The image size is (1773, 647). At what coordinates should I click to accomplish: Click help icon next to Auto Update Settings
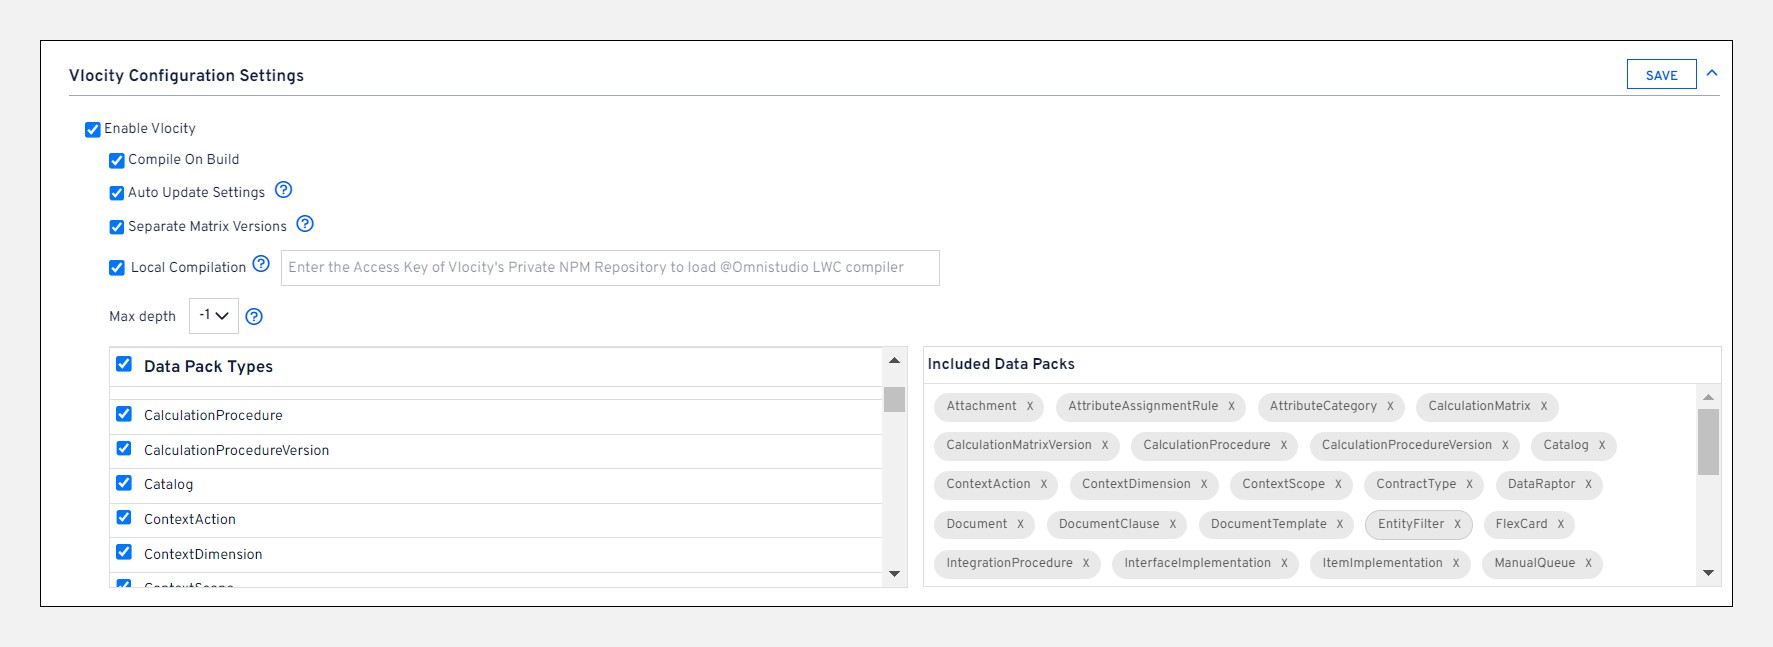[x=283, y=190]
